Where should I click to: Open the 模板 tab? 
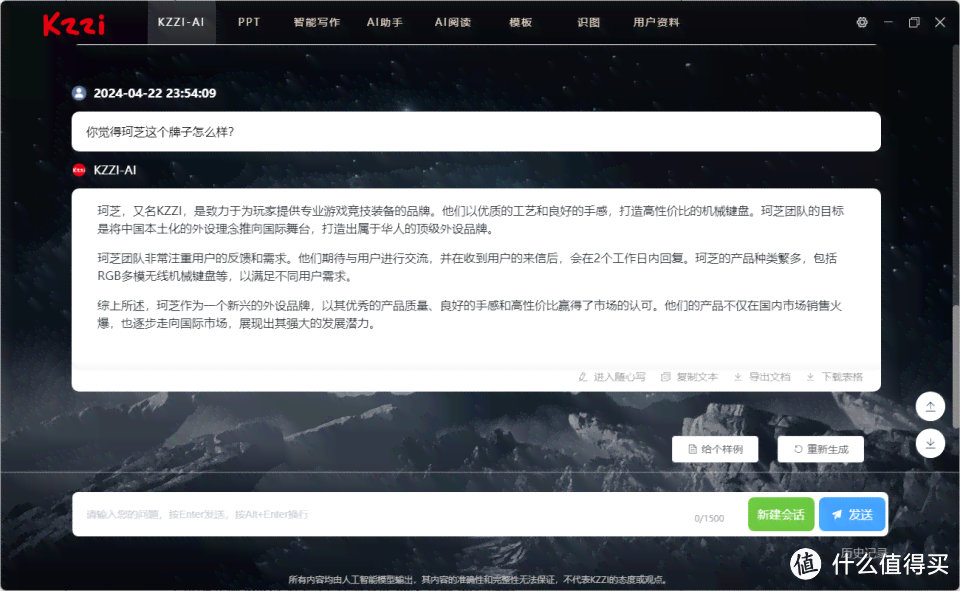pos(520,22)
